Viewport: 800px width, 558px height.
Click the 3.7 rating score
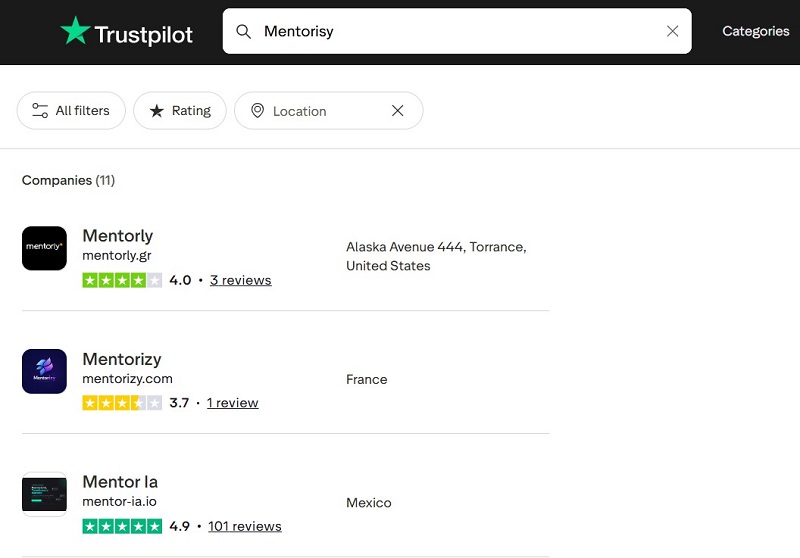tap(179, 403)
